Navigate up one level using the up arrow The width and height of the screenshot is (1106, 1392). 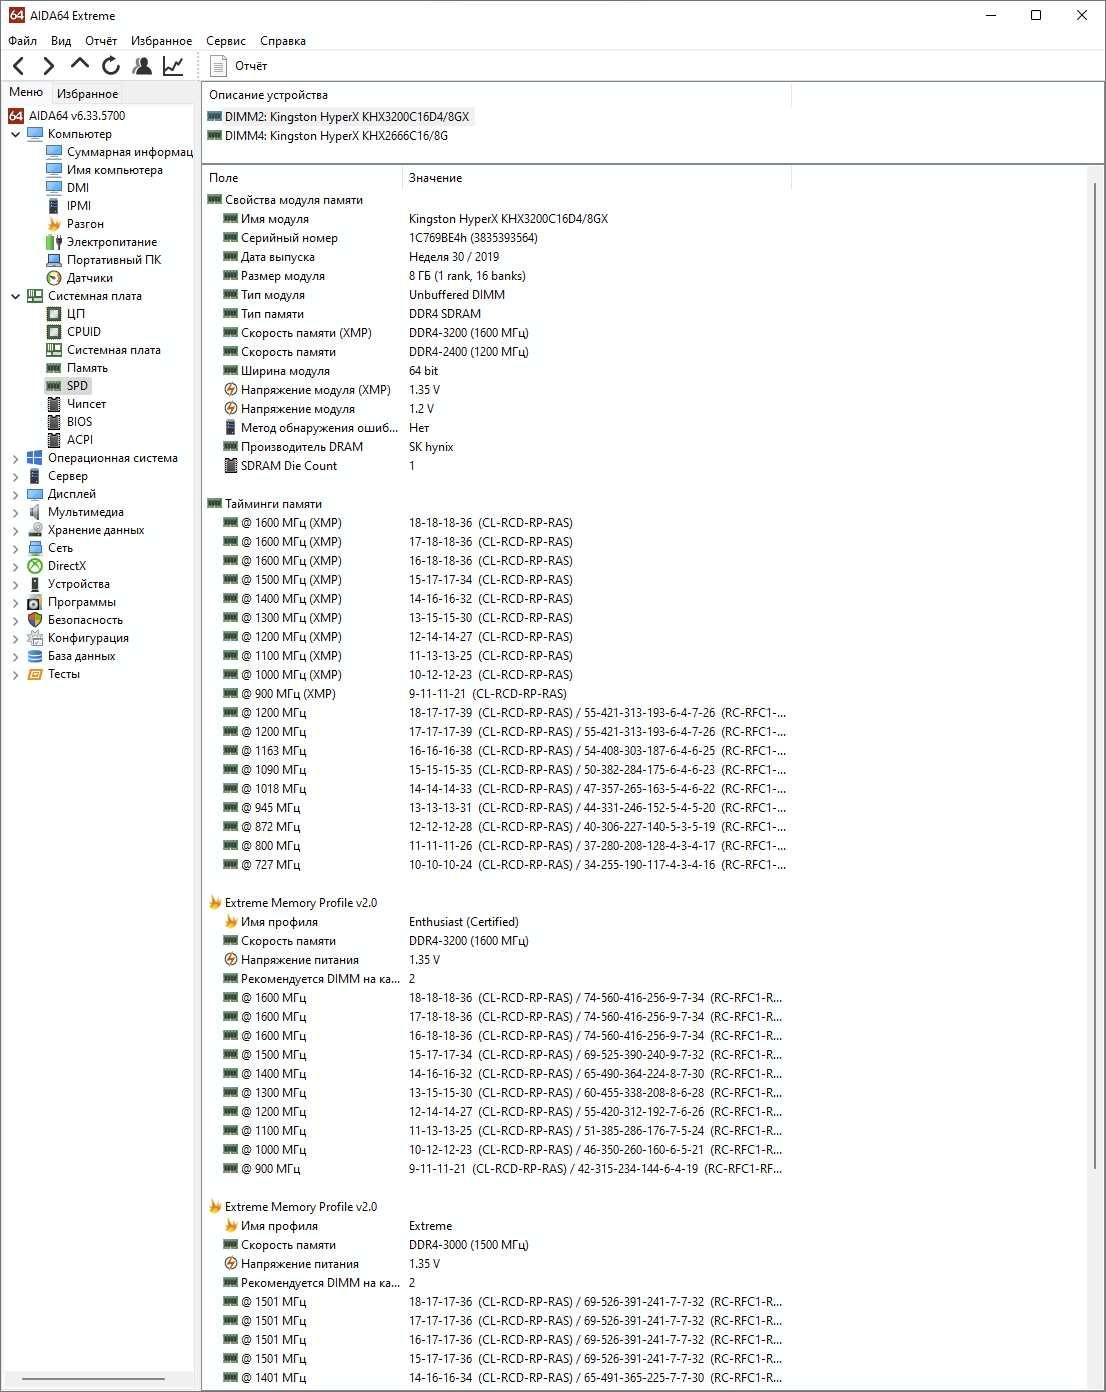click(x=80, y=65)
